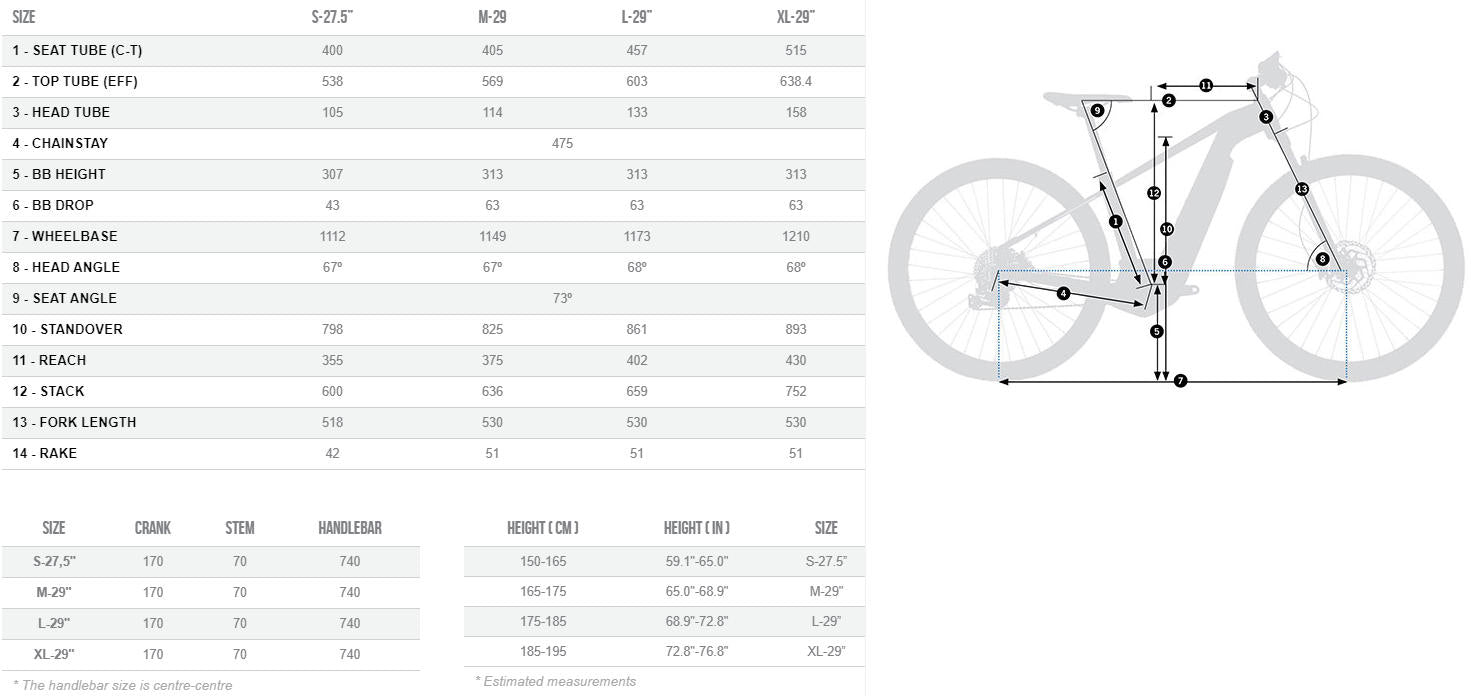The height and width of the screenshot is (700, 1480).
Task: Select the S-27.5" size column header
Action: click(x=332, y=17)
